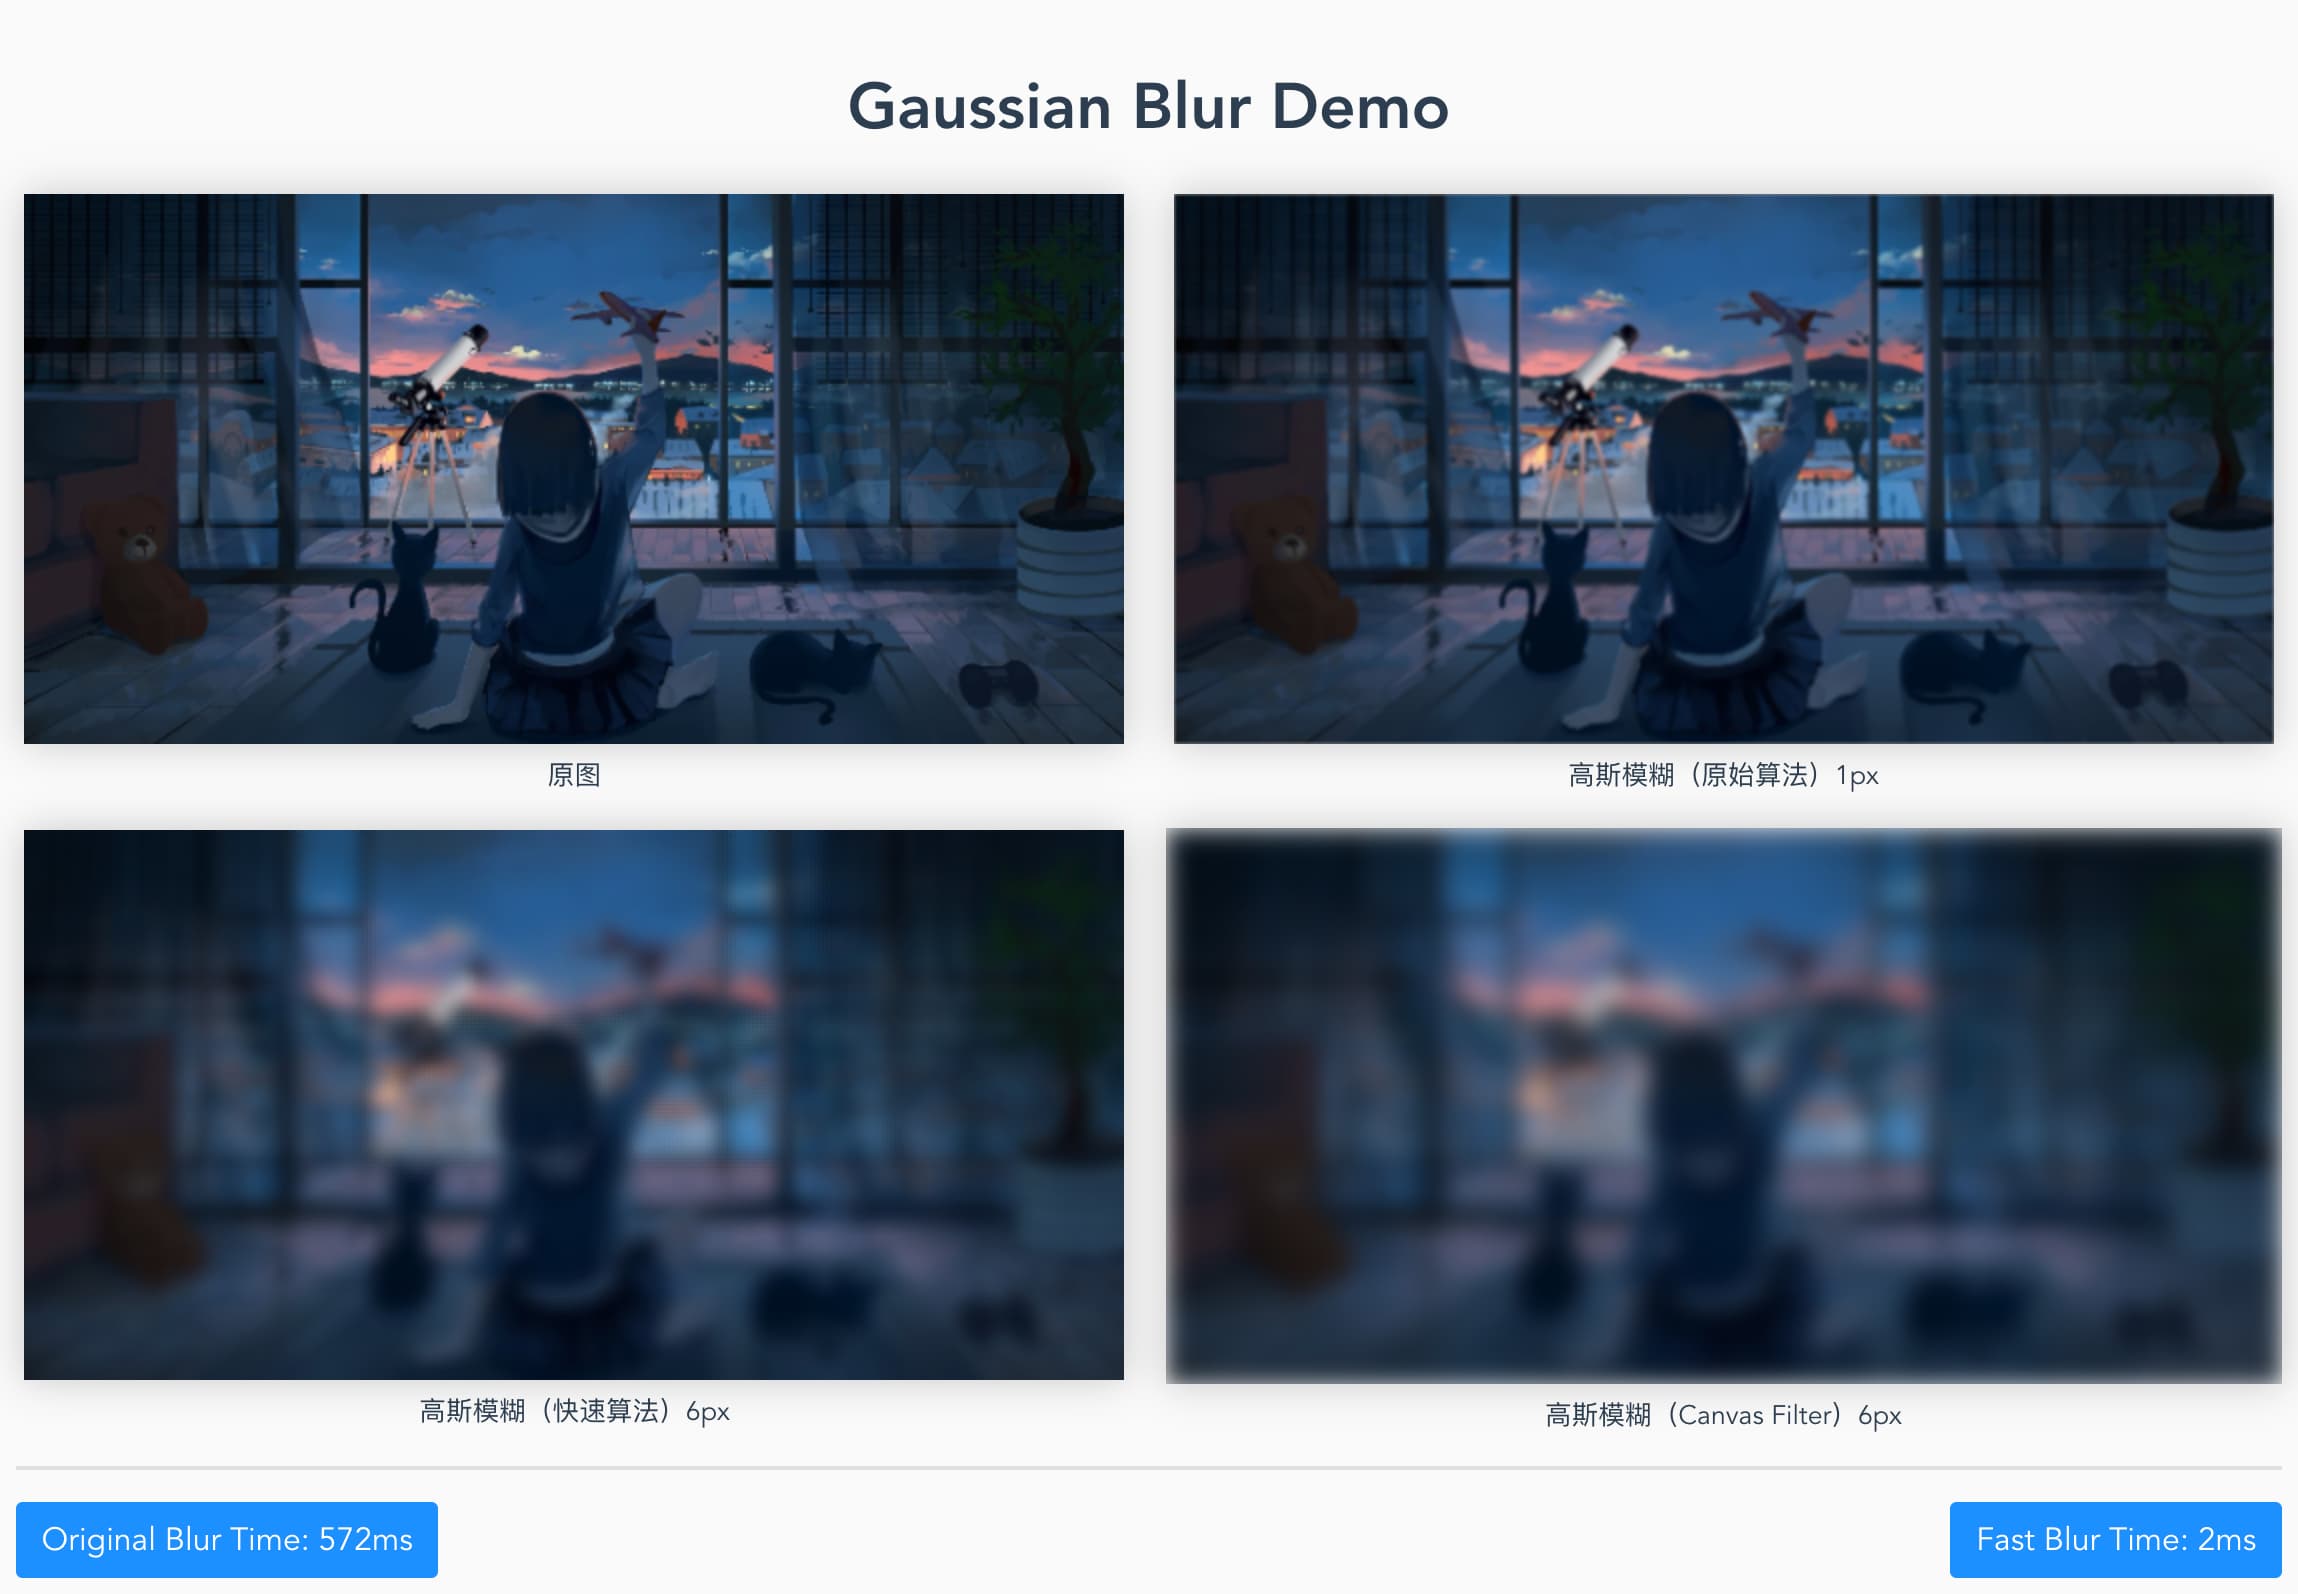Screen dimensions: 2298x1594
Task: Select the 原图 image label
Action: pos(574,775)
